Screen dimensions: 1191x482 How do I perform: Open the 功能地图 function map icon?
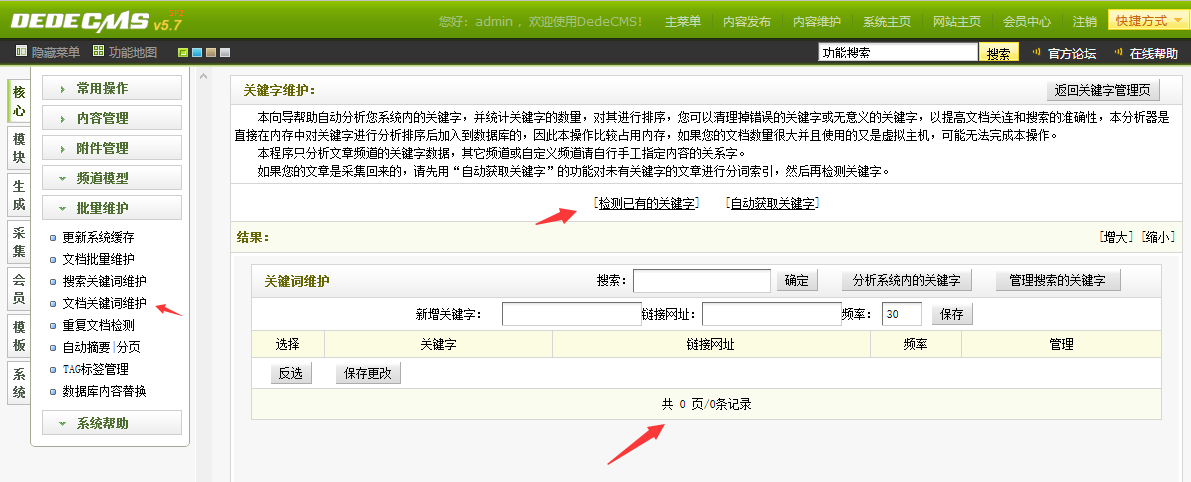click(x=98, y=52)
